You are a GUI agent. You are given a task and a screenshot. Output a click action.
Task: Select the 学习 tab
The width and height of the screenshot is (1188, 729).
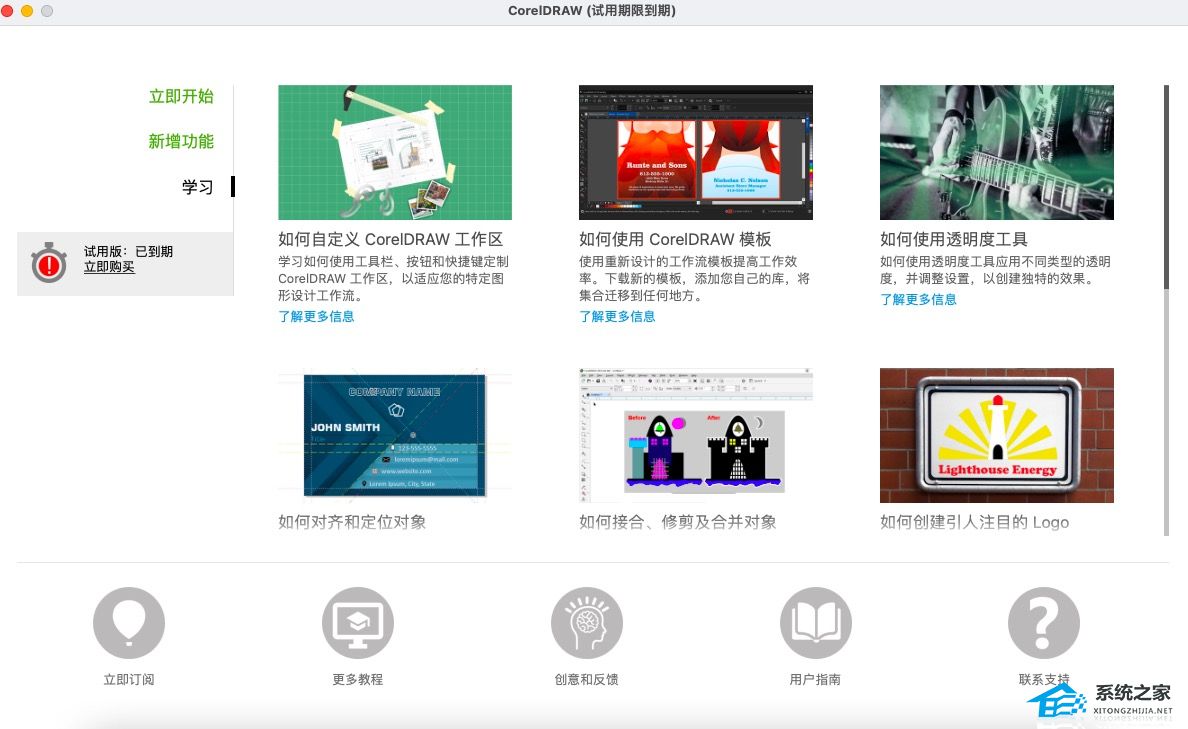(198, 186)
